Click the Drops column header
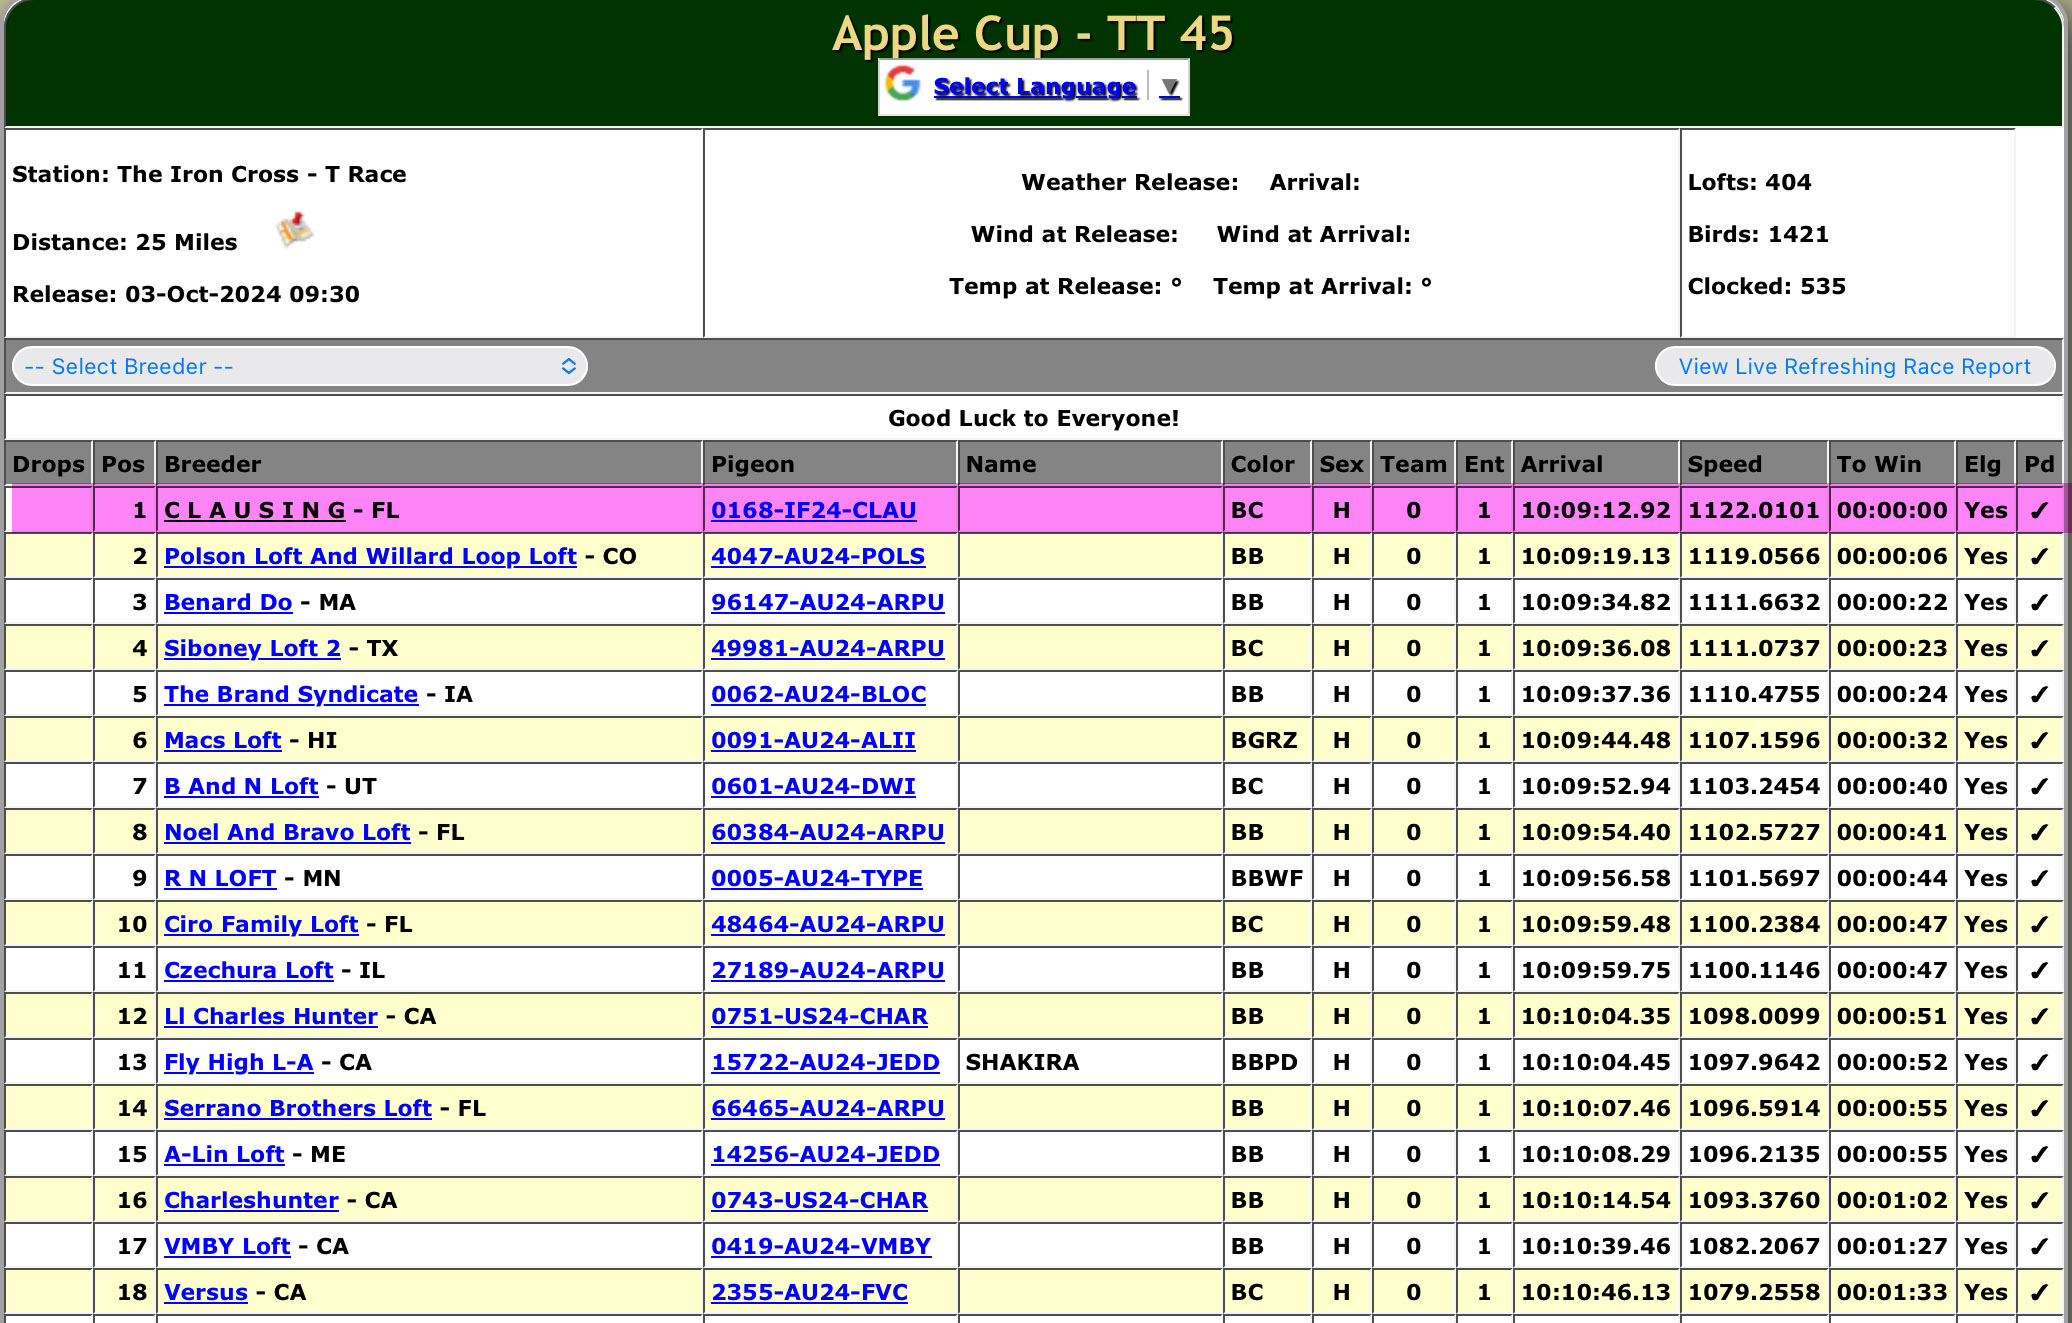 49,464
